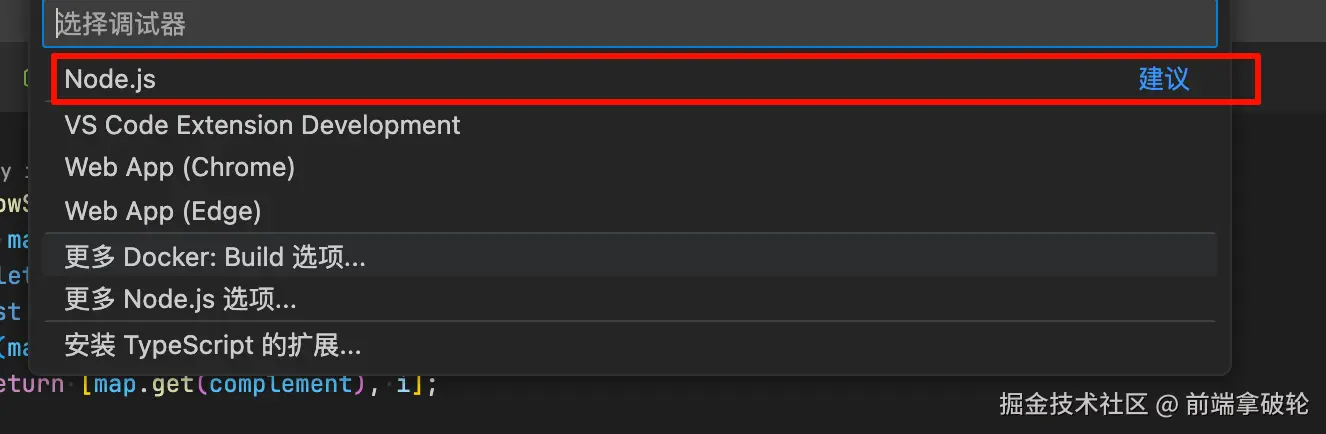Click the return keyword in editor
The width and height of the screenshot is (1326, 434).
[32, 384]
